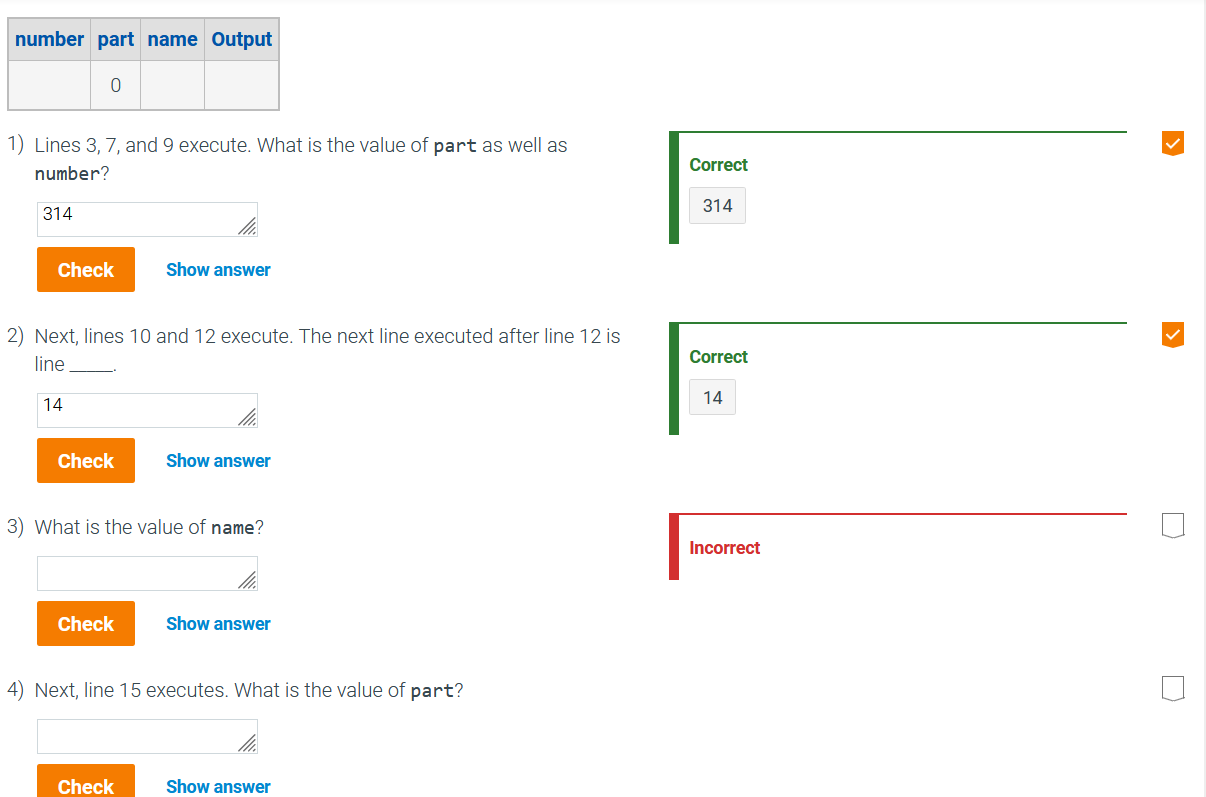Click the gray bookmark icon beside question 4
This screenshot has height=797, width=1206.
click(1171, 688)
